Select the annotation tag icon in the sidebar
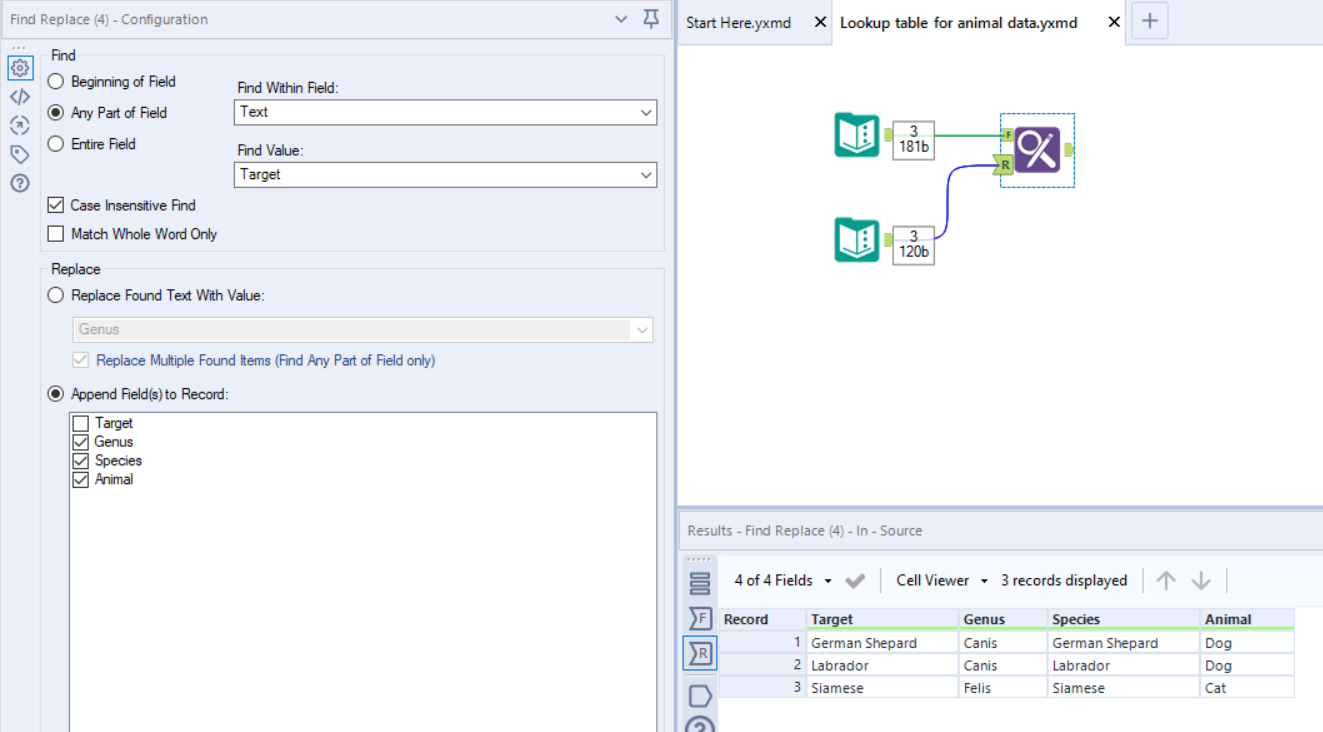The height and width of the screenshot is (732, 1323). [x=20, y=154]
